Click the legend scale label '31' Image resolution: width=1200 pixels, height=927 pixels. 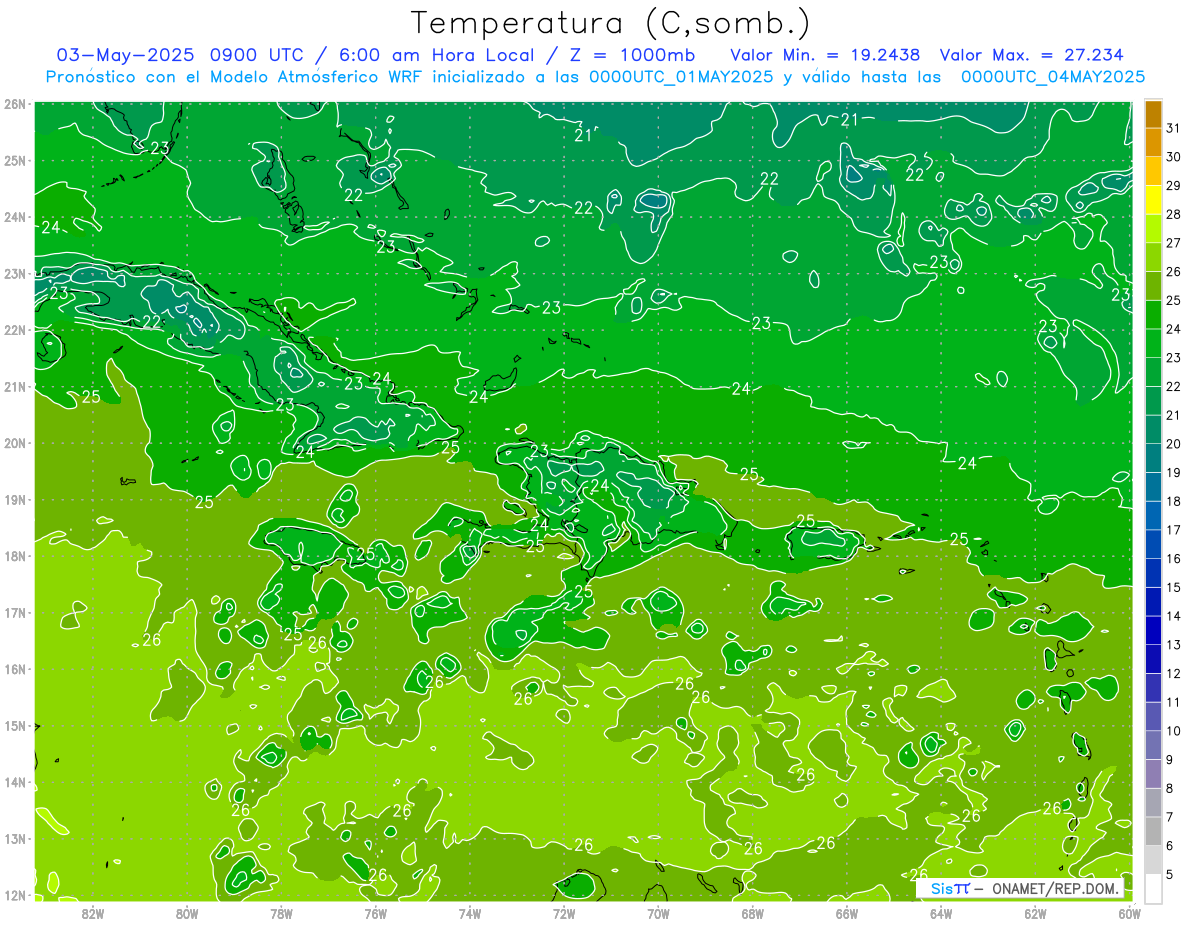point(1173,129)
